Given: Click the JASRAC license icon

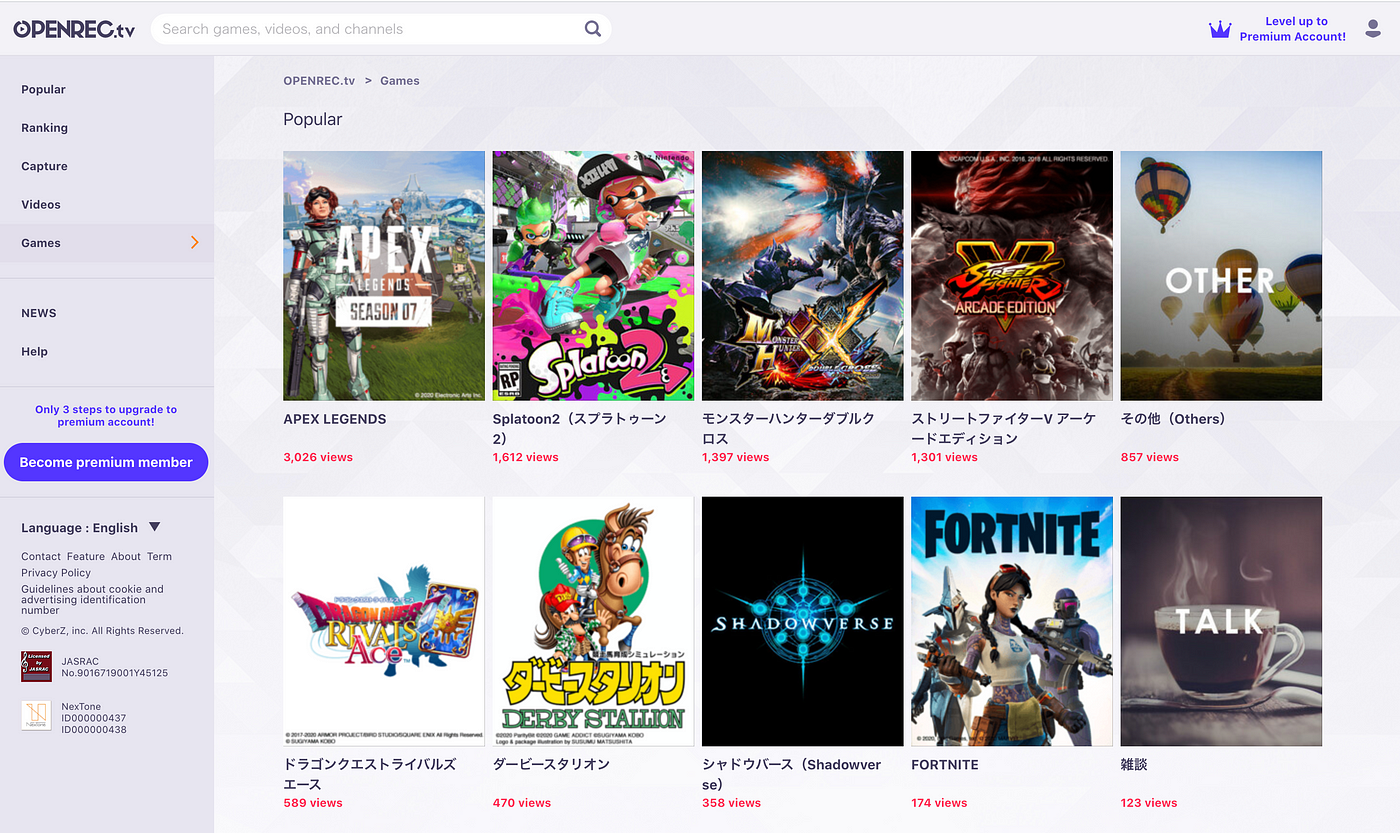Looking at the screenshot, I should pos(36,666).
